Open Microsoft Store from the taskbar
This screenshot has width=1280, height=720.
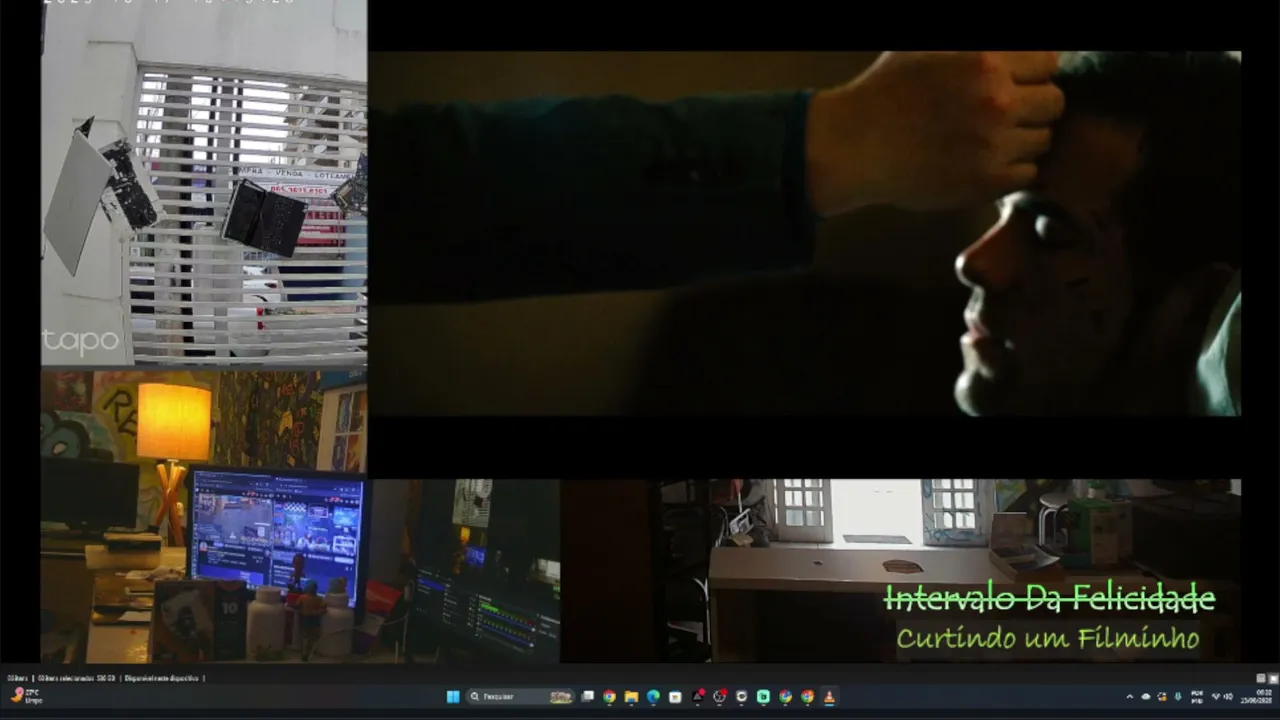pos(675,697)
